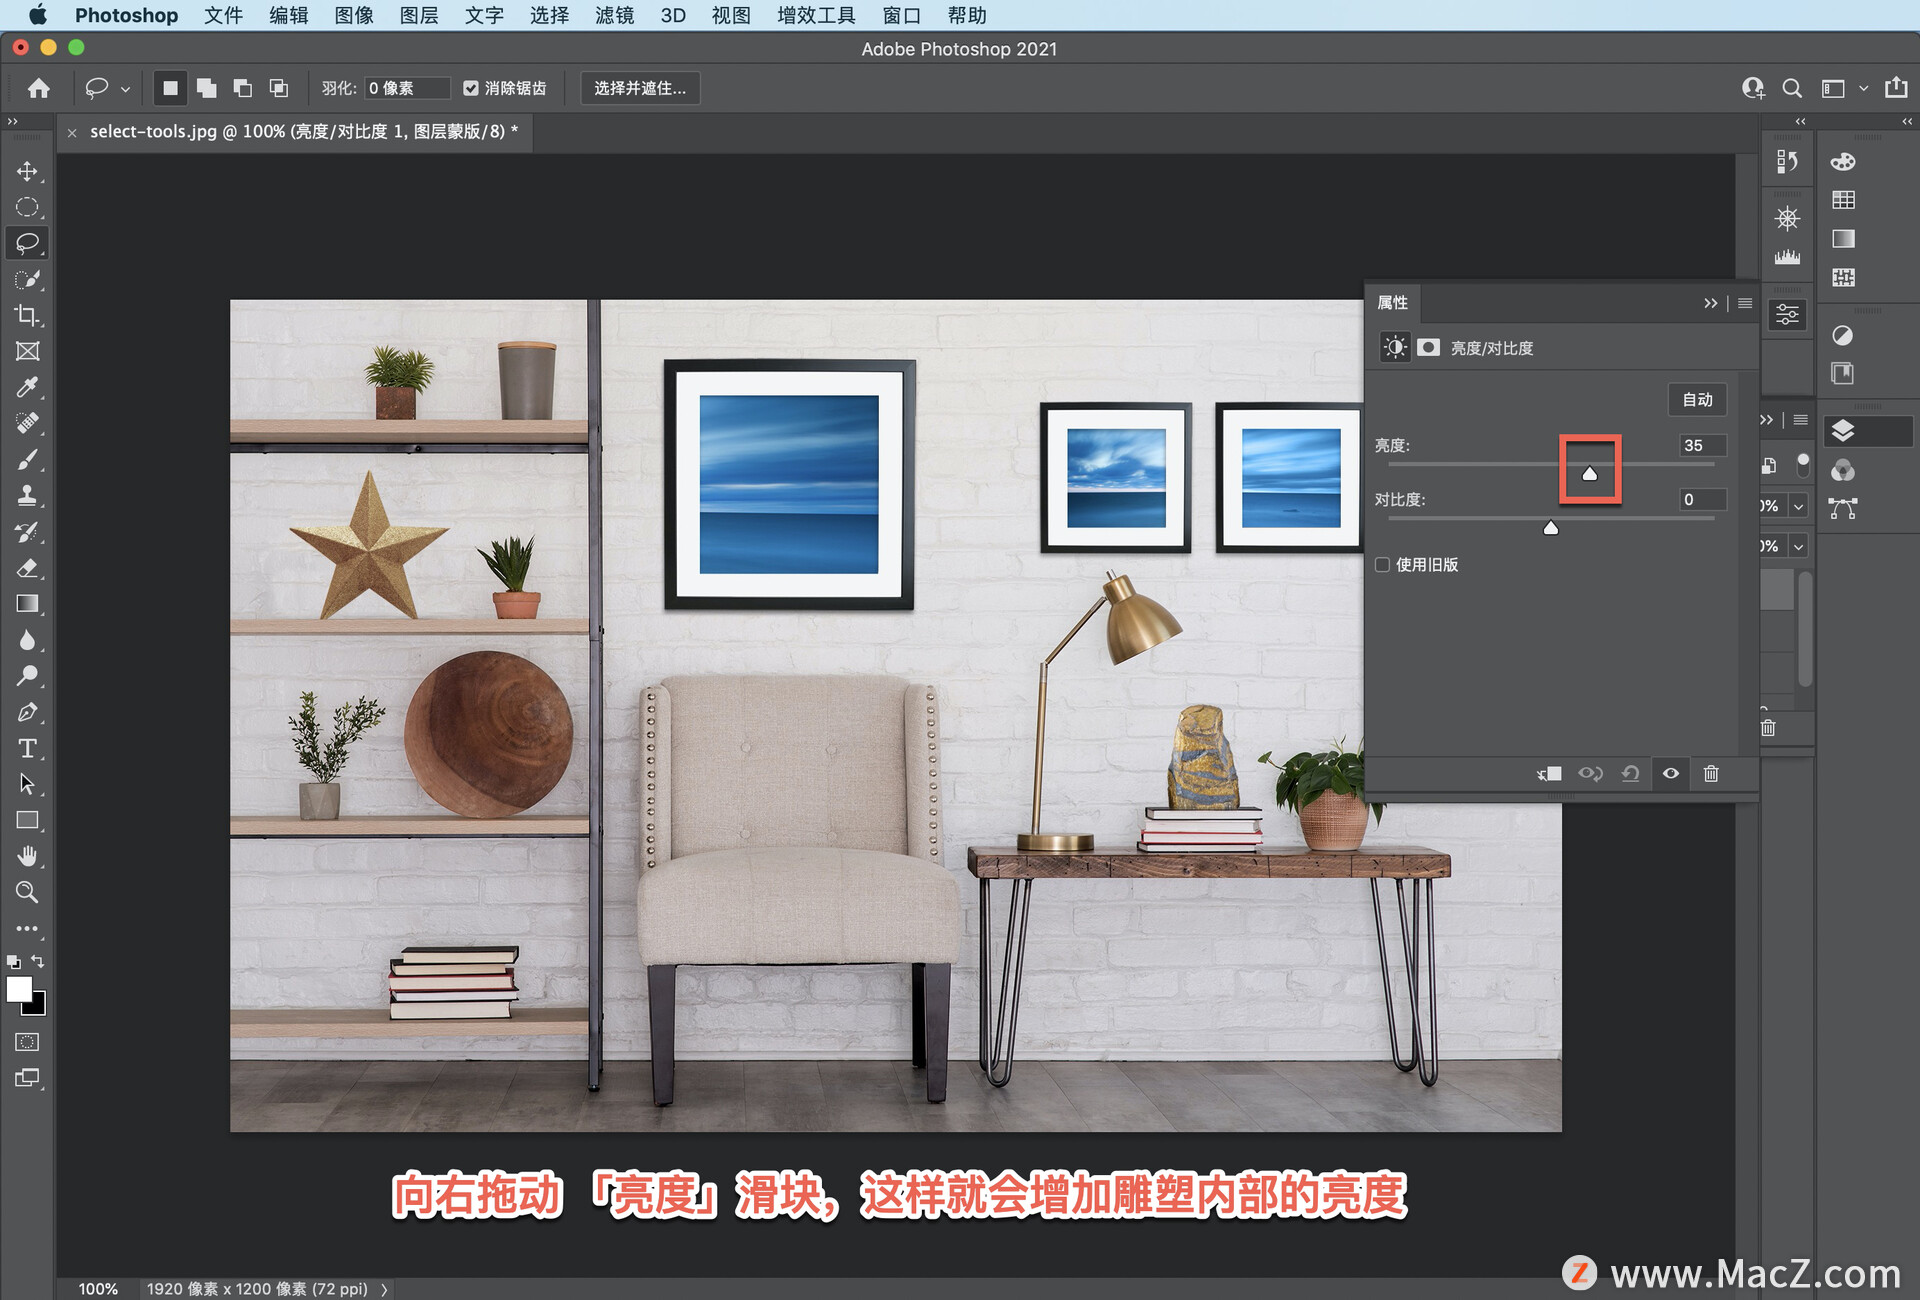Select the Eyedropper tool
The width and height of the screenshot is (1920, 1300).
click(27, 387)
